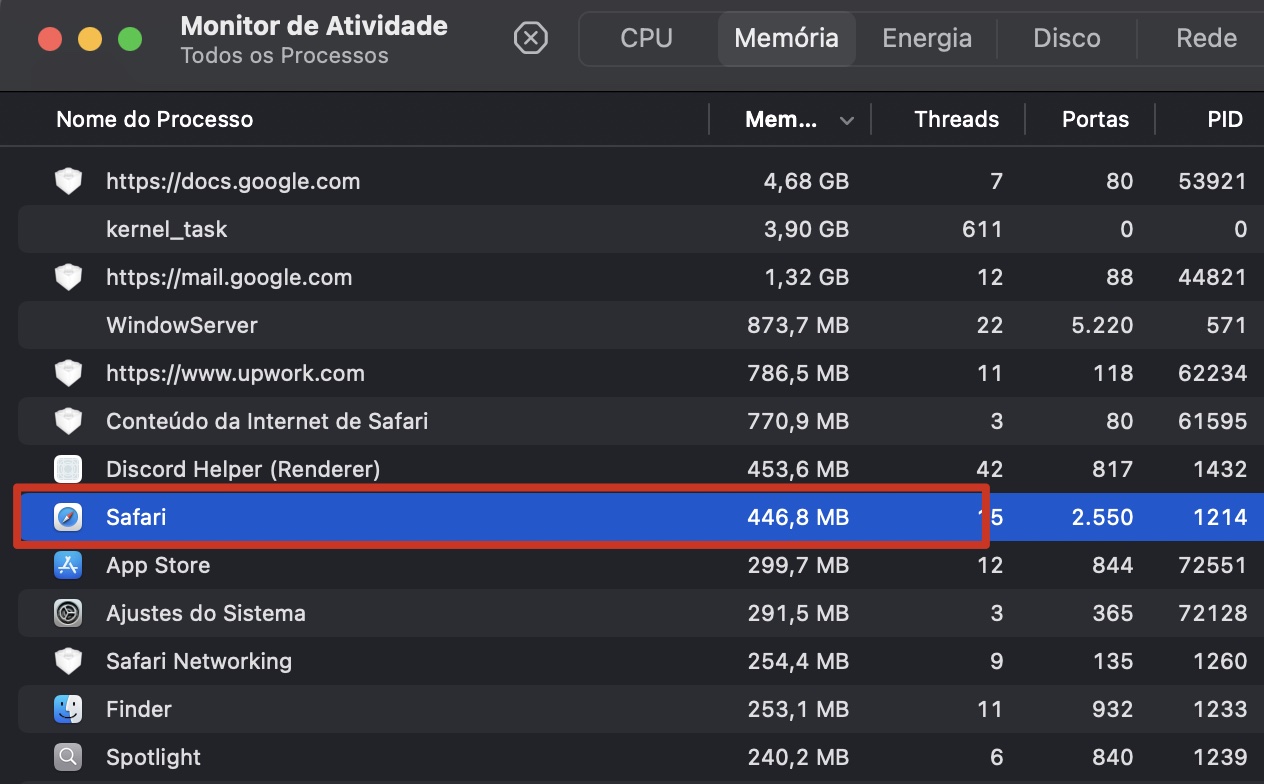Click the Ajustes do Sistema gear icon
Image resolution: width=1264 pixels, height=784 pixels.
pos(67,613)
